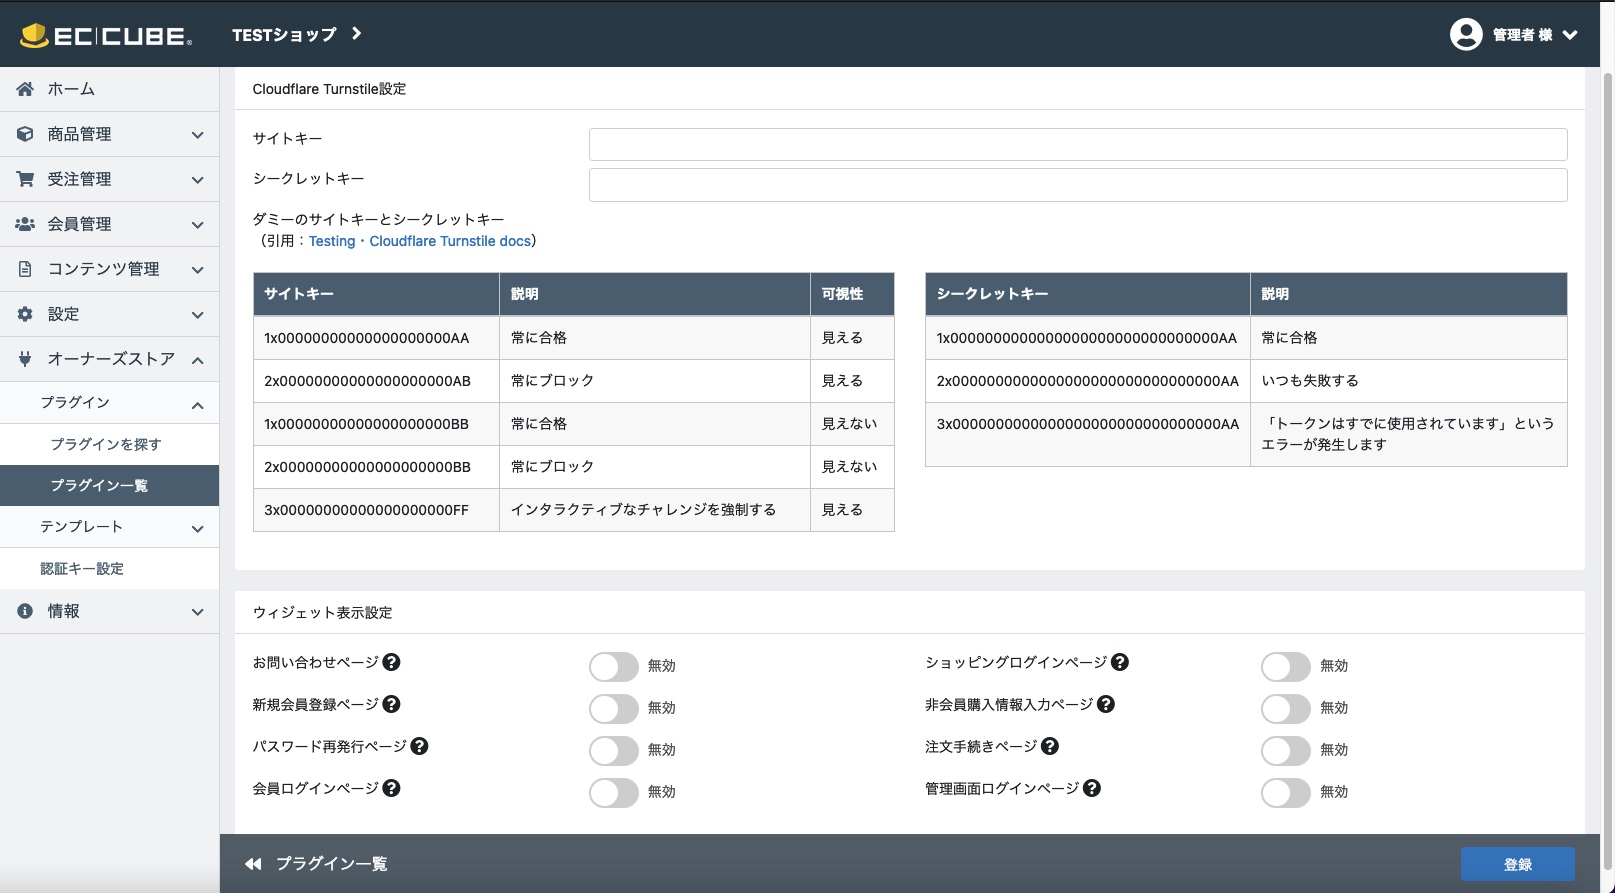Expand the 商品管理 sidebar menu

tap(109, 134)
